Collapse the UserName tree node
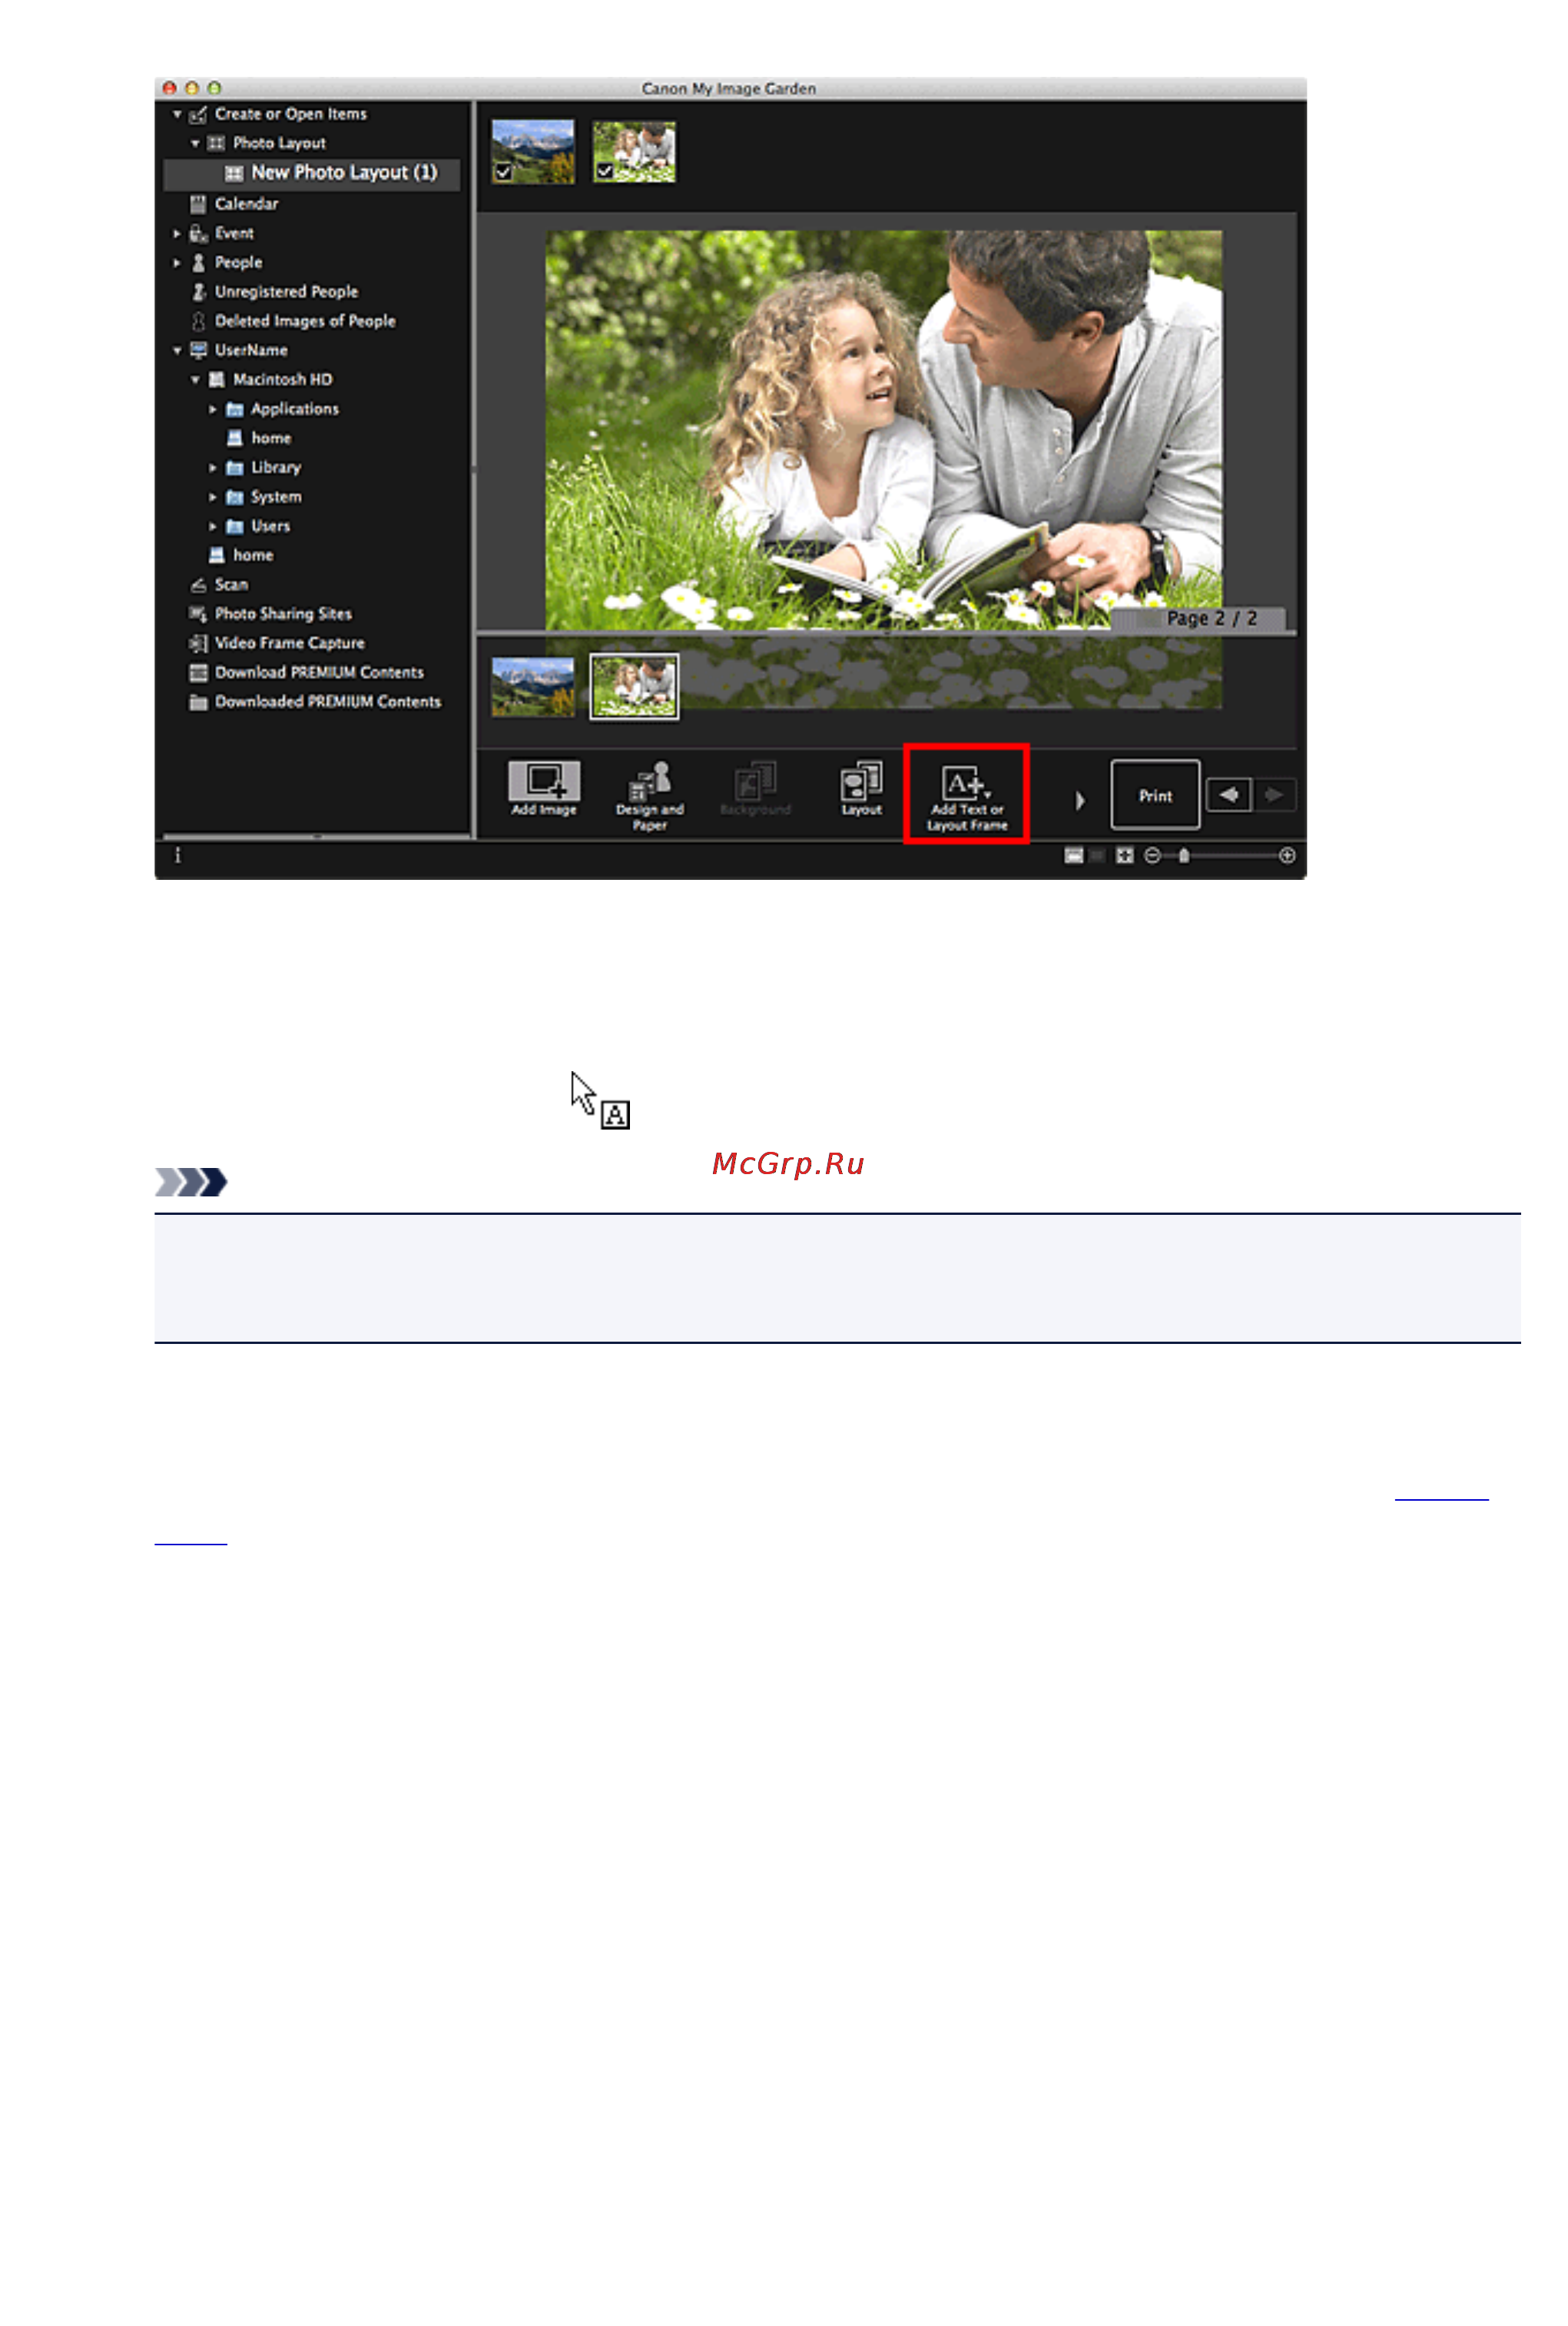The height and width of the screenshot is (2326, 1568). [177, 351]
